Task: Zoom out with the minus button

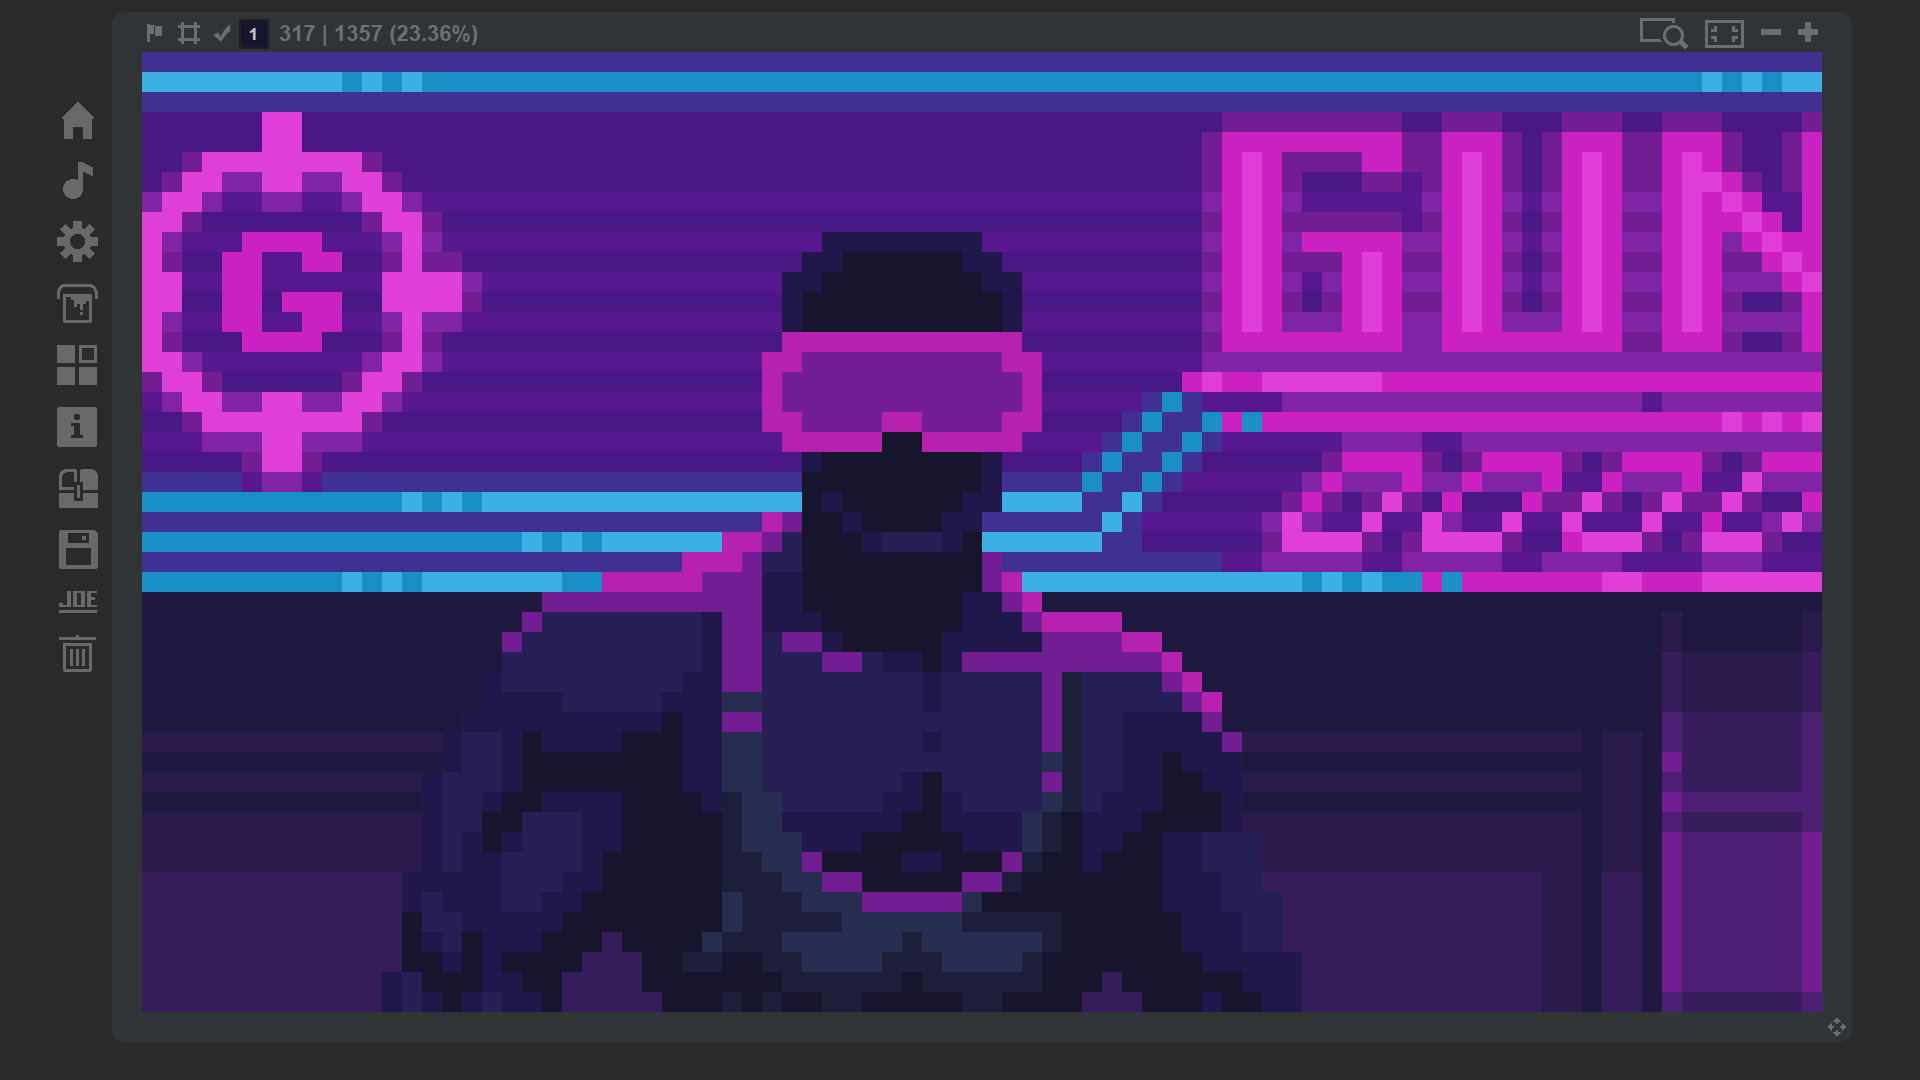Action: (x=1771, y=33)
